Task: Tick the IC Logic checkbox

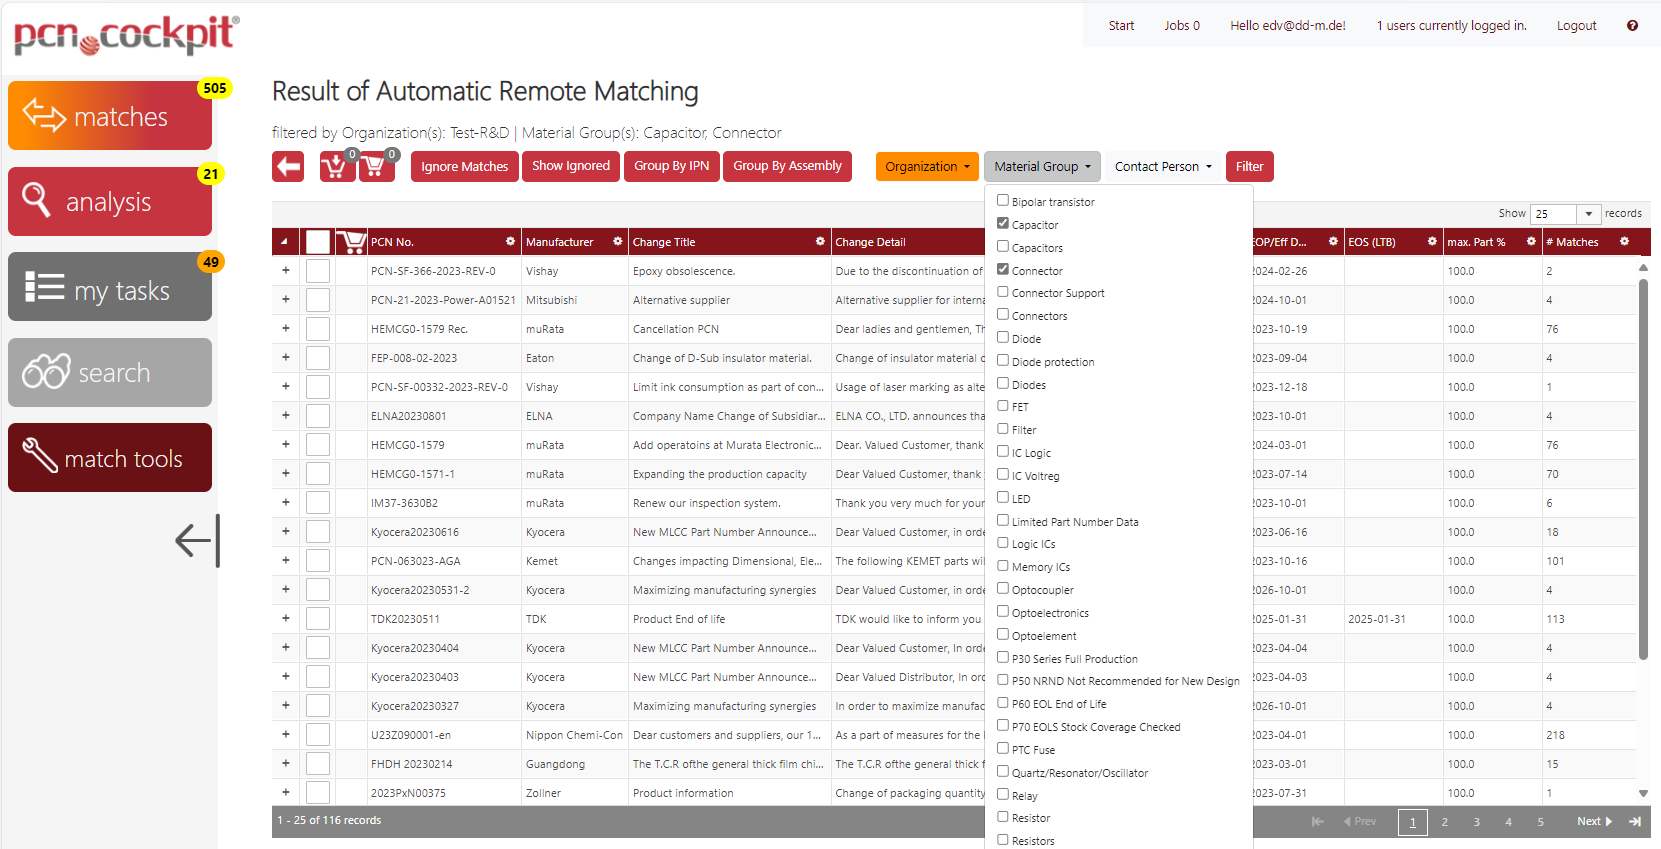Action: point(1003,452)
